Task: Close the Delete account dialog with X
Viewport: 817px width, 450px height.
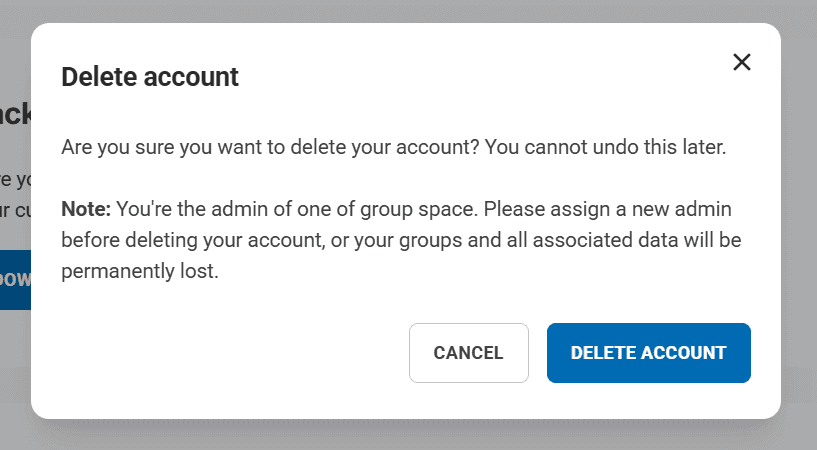Action: 741,62
